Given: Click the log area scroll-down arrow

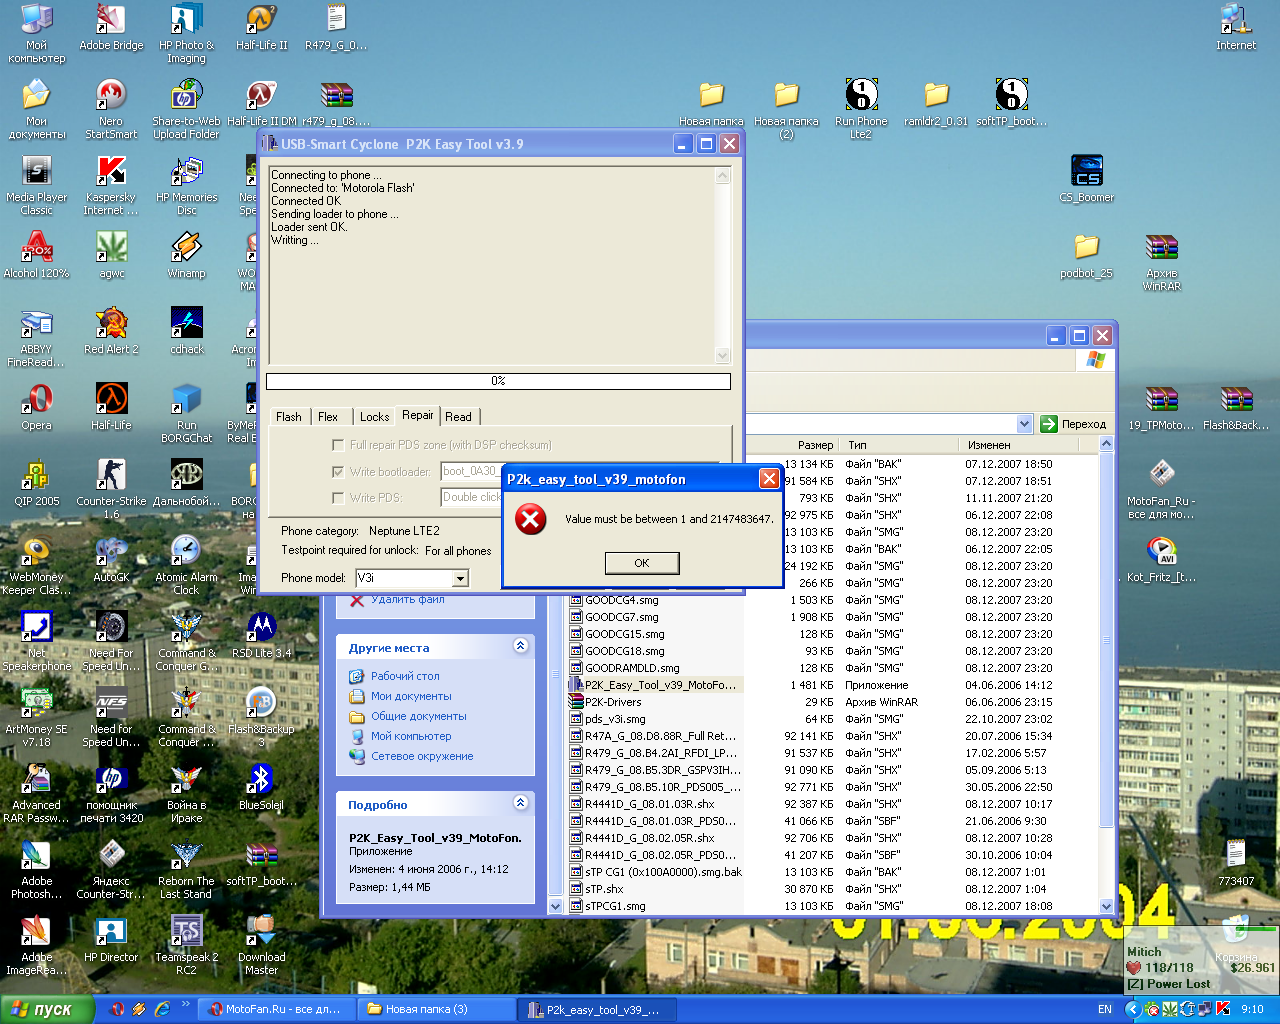Looking at the screenshot, I should [723, 355].
